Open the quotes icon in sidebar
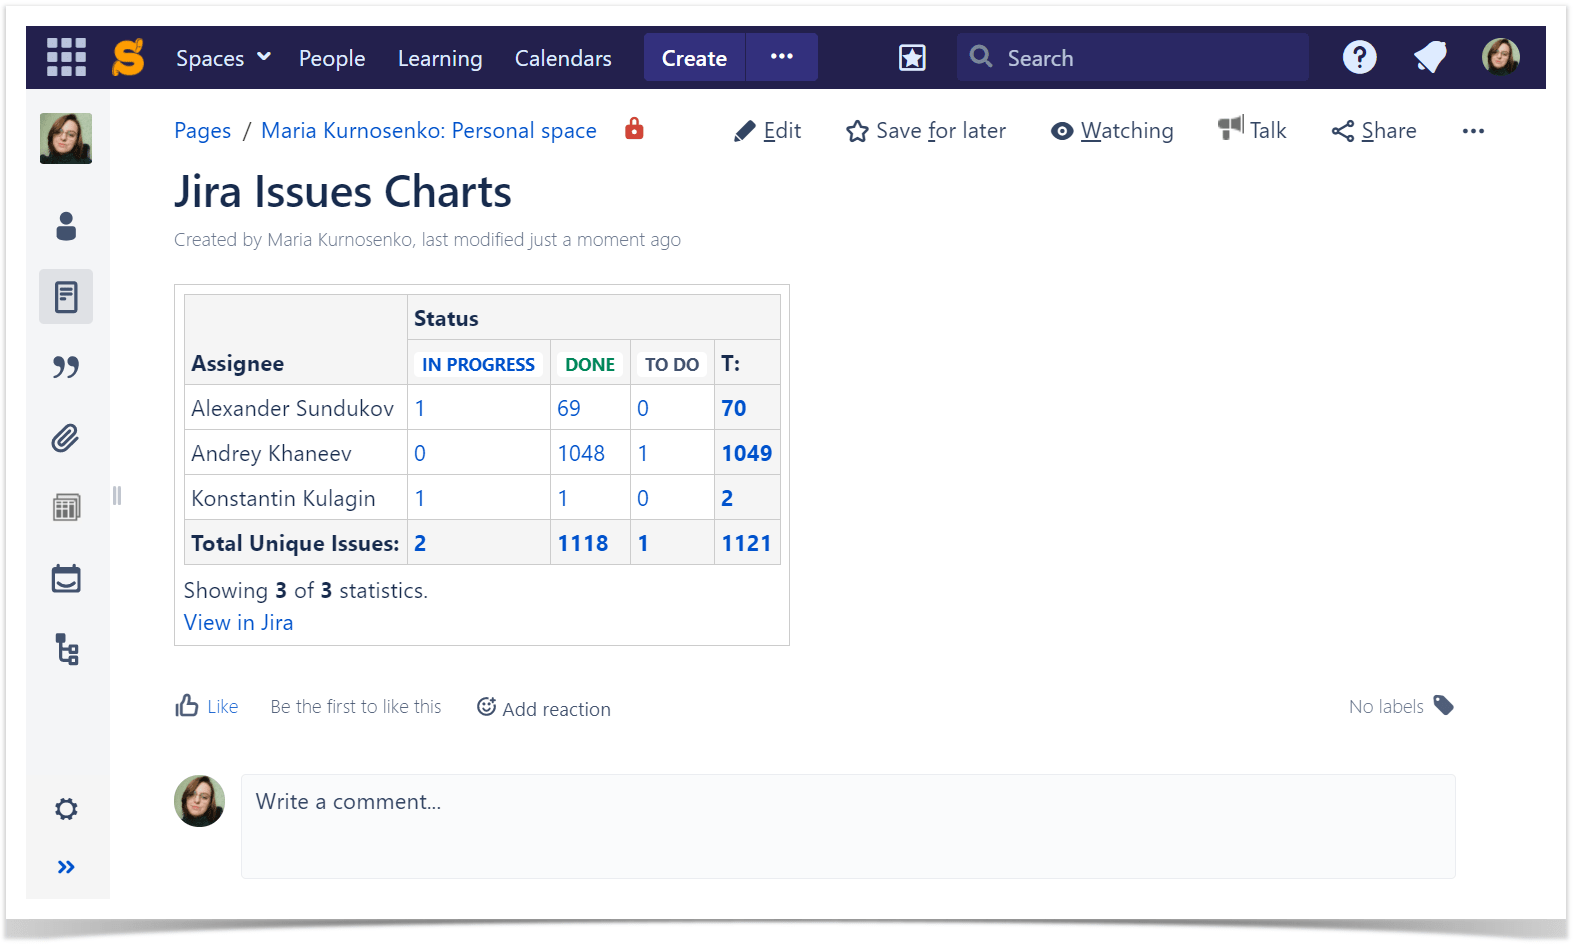 [x=66, y=367]
